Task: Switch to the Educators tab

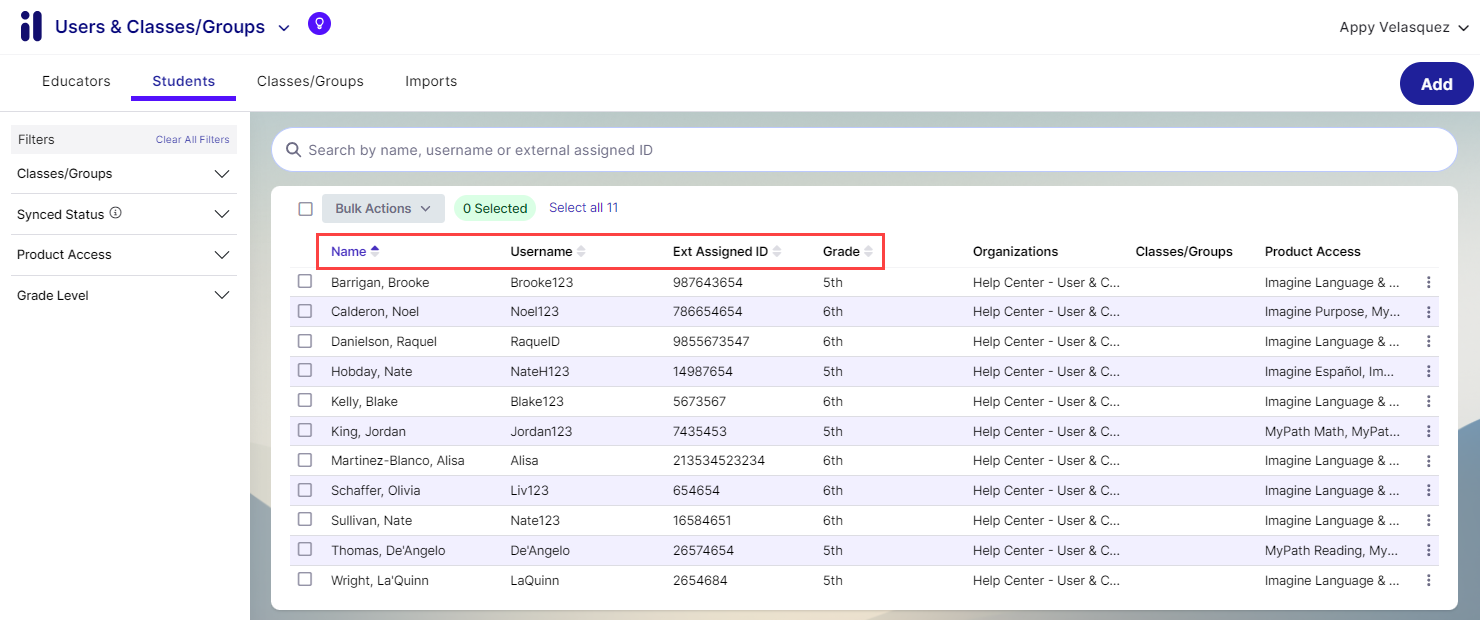Action: [76, 81]
